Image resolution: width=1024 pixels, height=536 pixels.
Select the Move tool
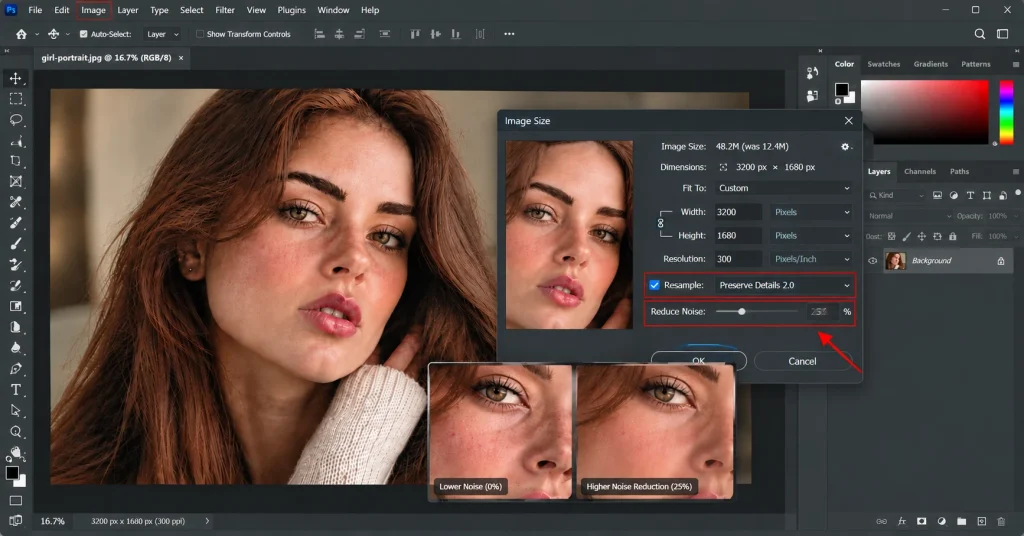[16, 78]
